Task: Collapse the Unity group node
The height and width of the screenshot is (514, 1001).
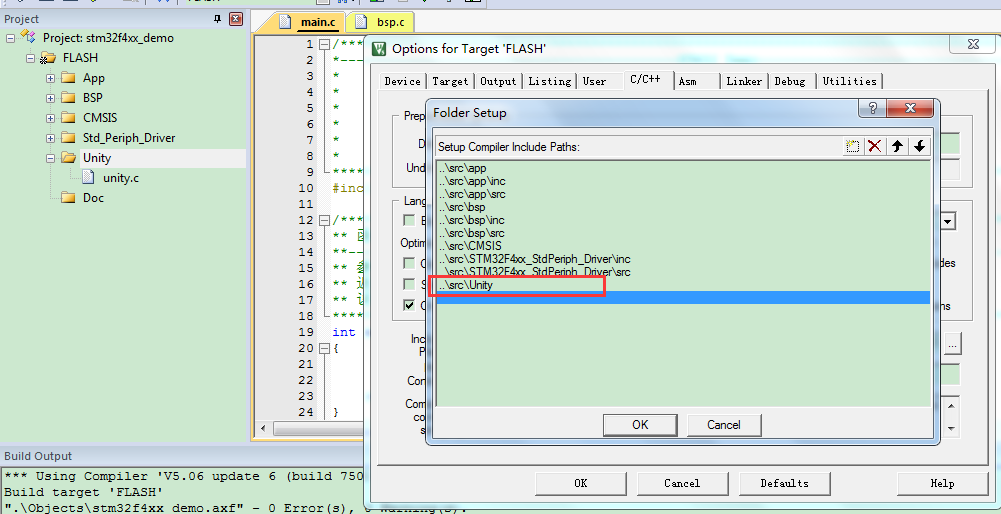Action: 50,158
